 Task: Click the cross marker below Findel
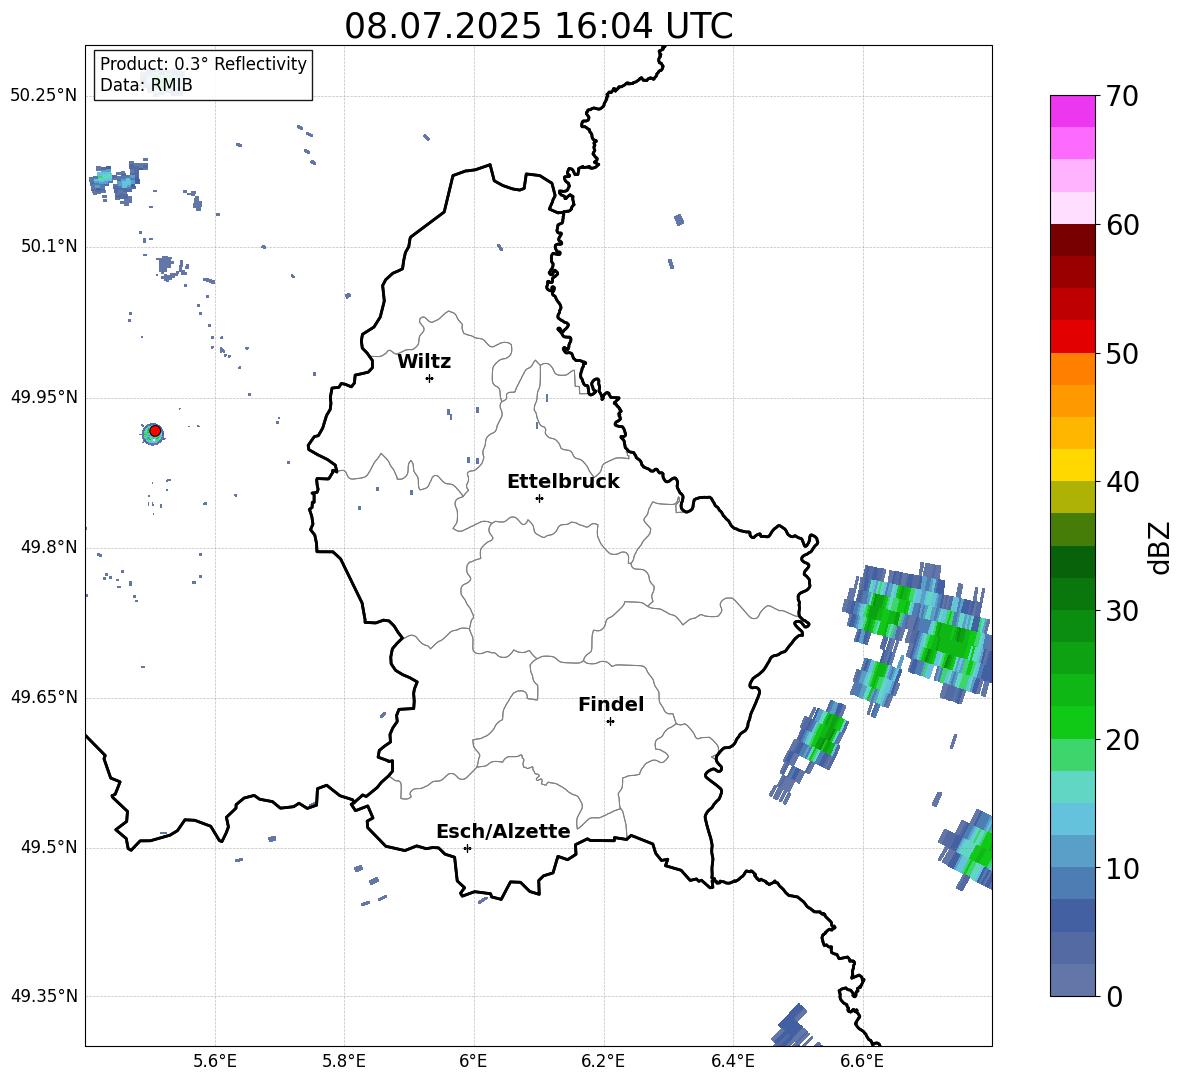tap(610, 722)
